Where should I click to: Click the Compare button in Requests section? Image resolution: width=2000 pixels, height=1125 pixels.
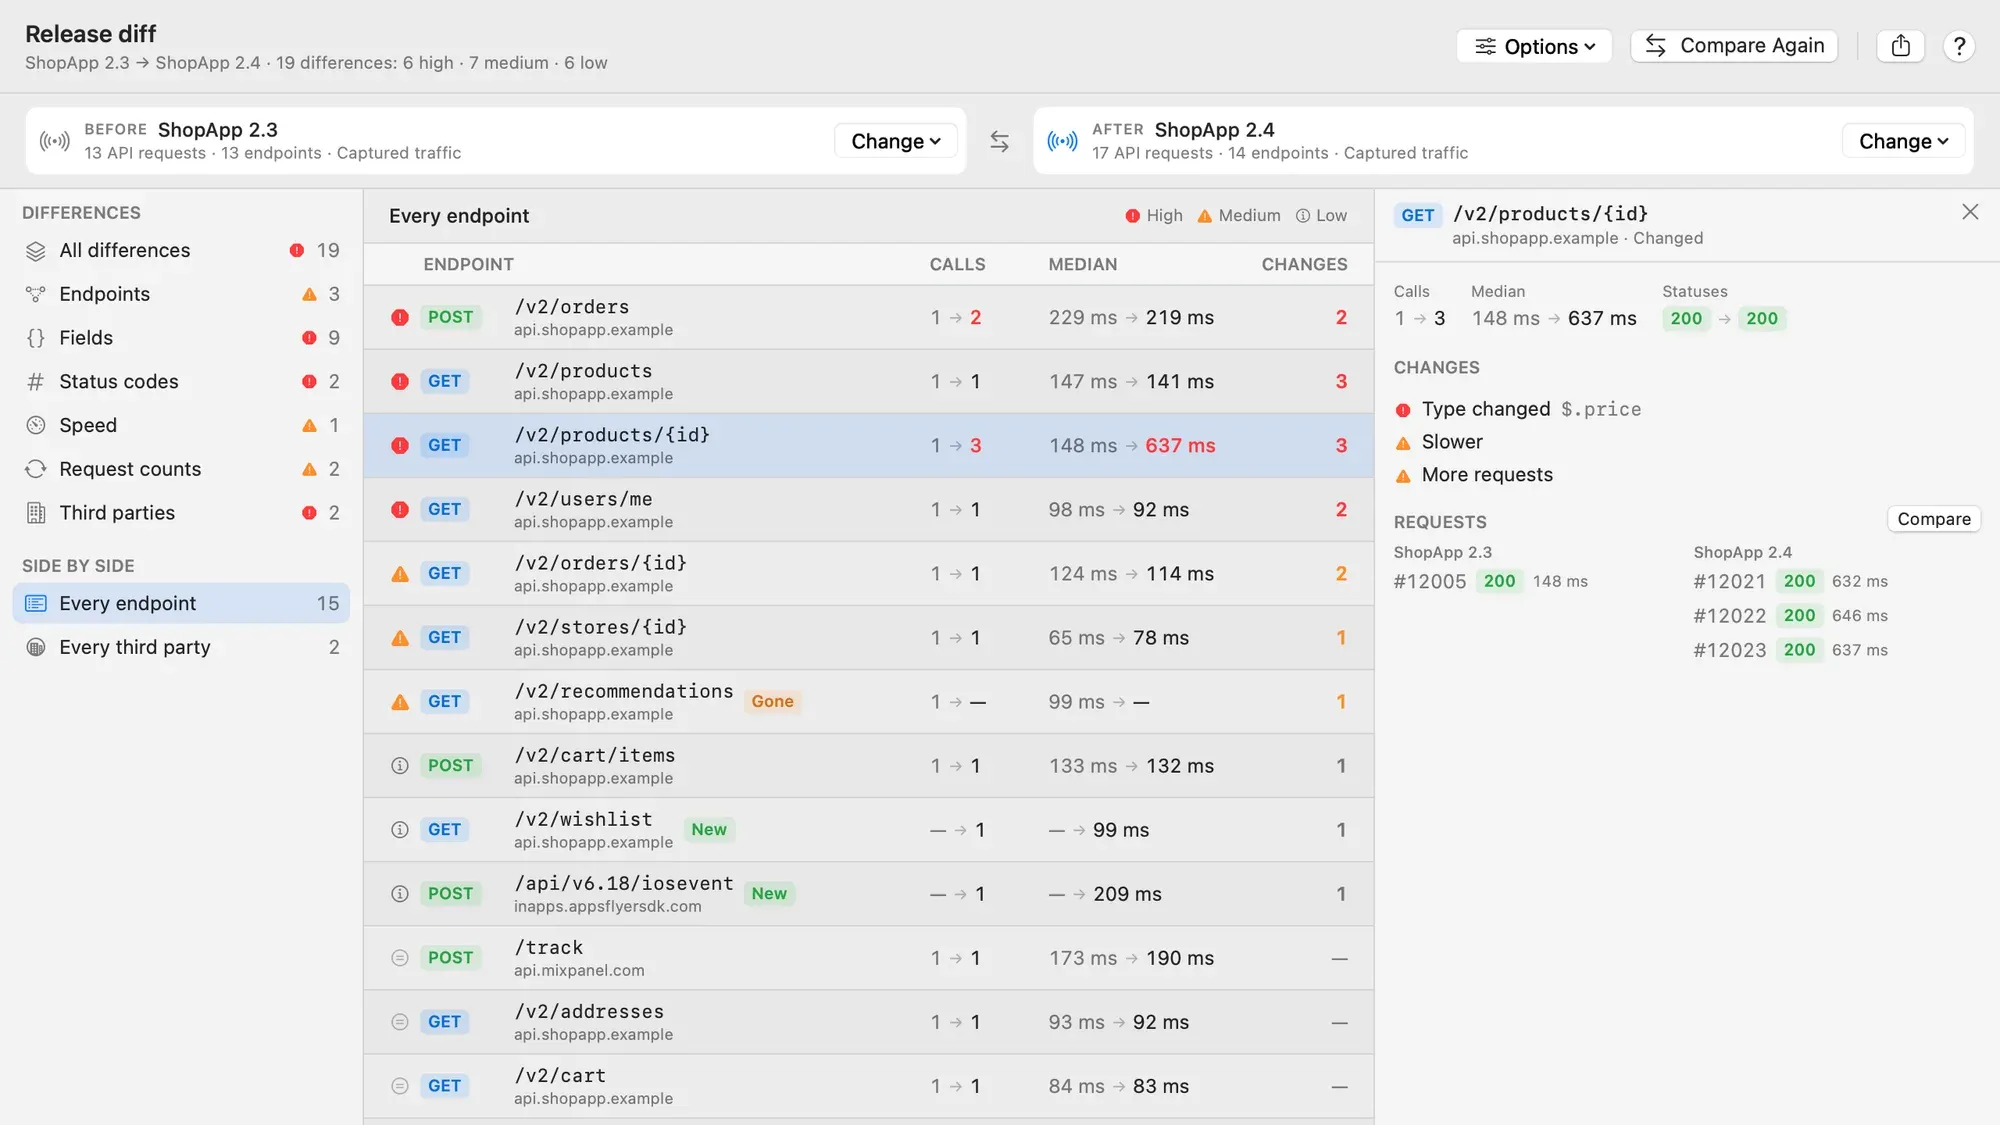point(1934,519)
